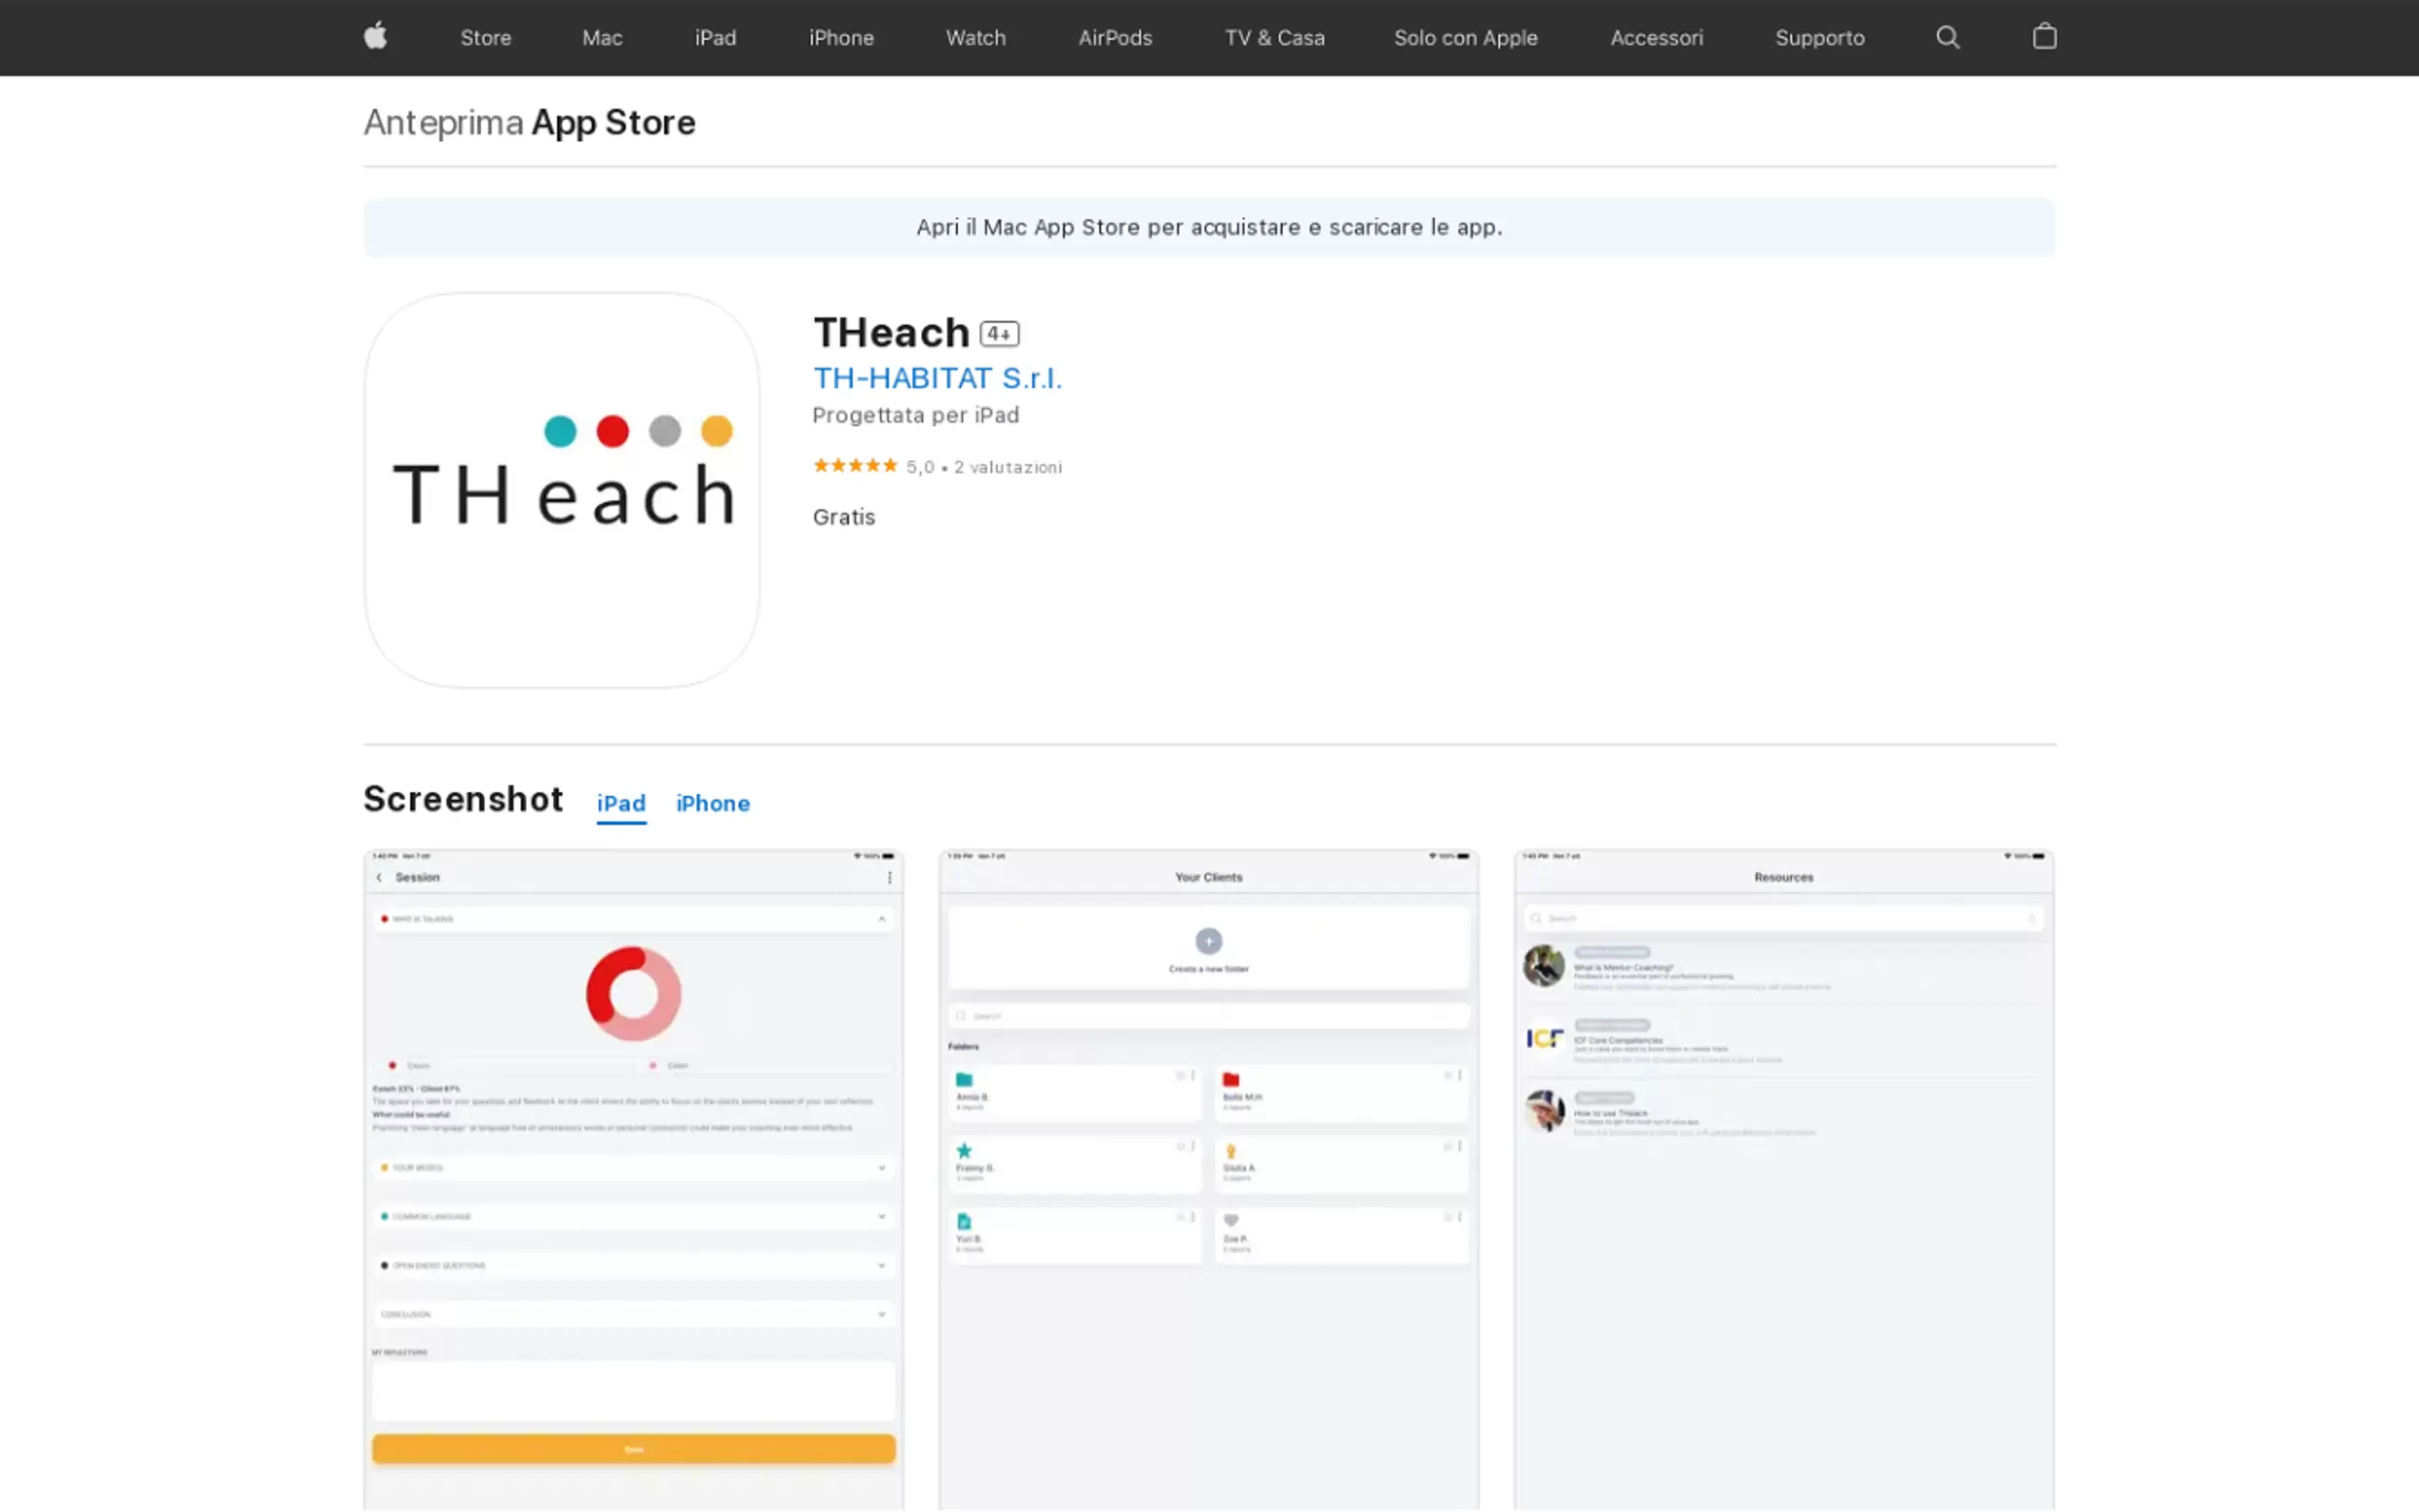Image resolution: width=2419 pixels, height=1512 pixels.
Task: Click the back arrow in Session screenshot
Action: [x=379, y=877]
